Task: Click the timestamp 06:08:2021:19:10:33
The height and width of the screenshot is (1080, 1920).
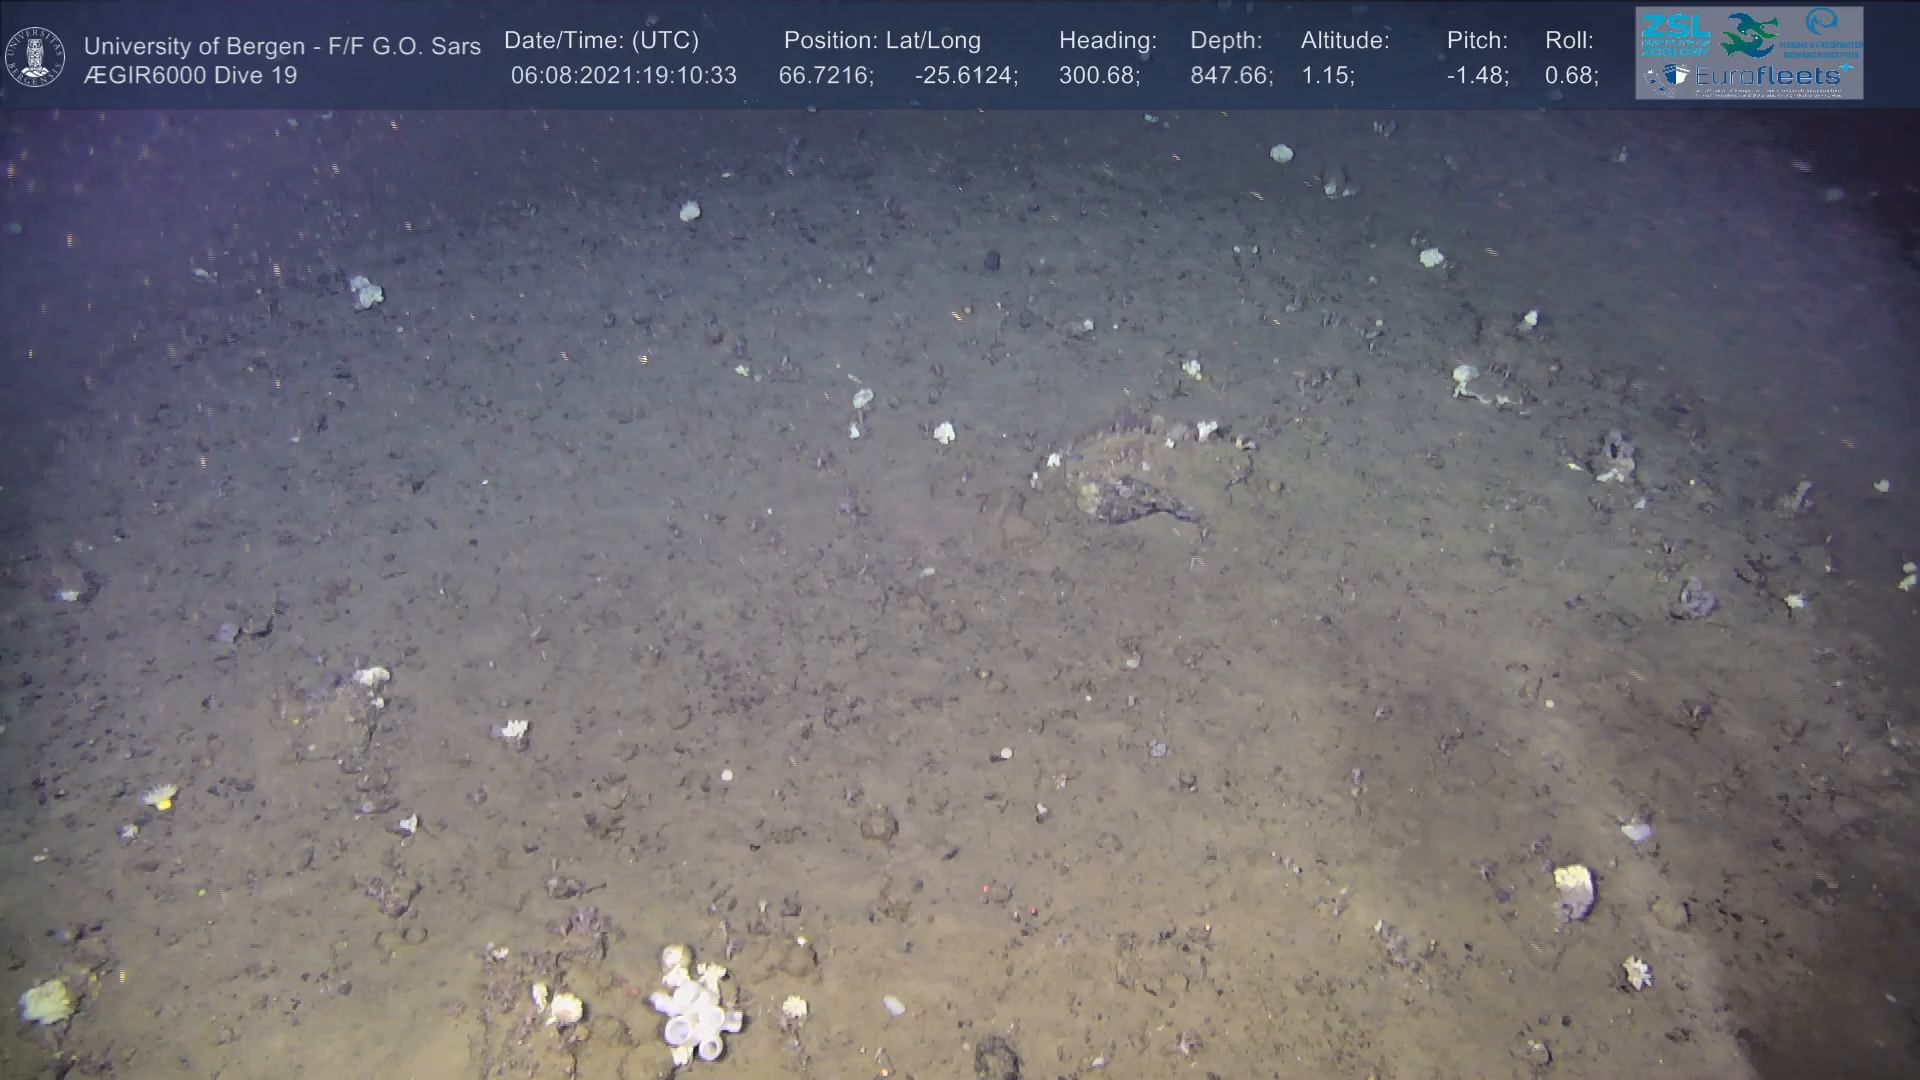Action: (623, 76)
